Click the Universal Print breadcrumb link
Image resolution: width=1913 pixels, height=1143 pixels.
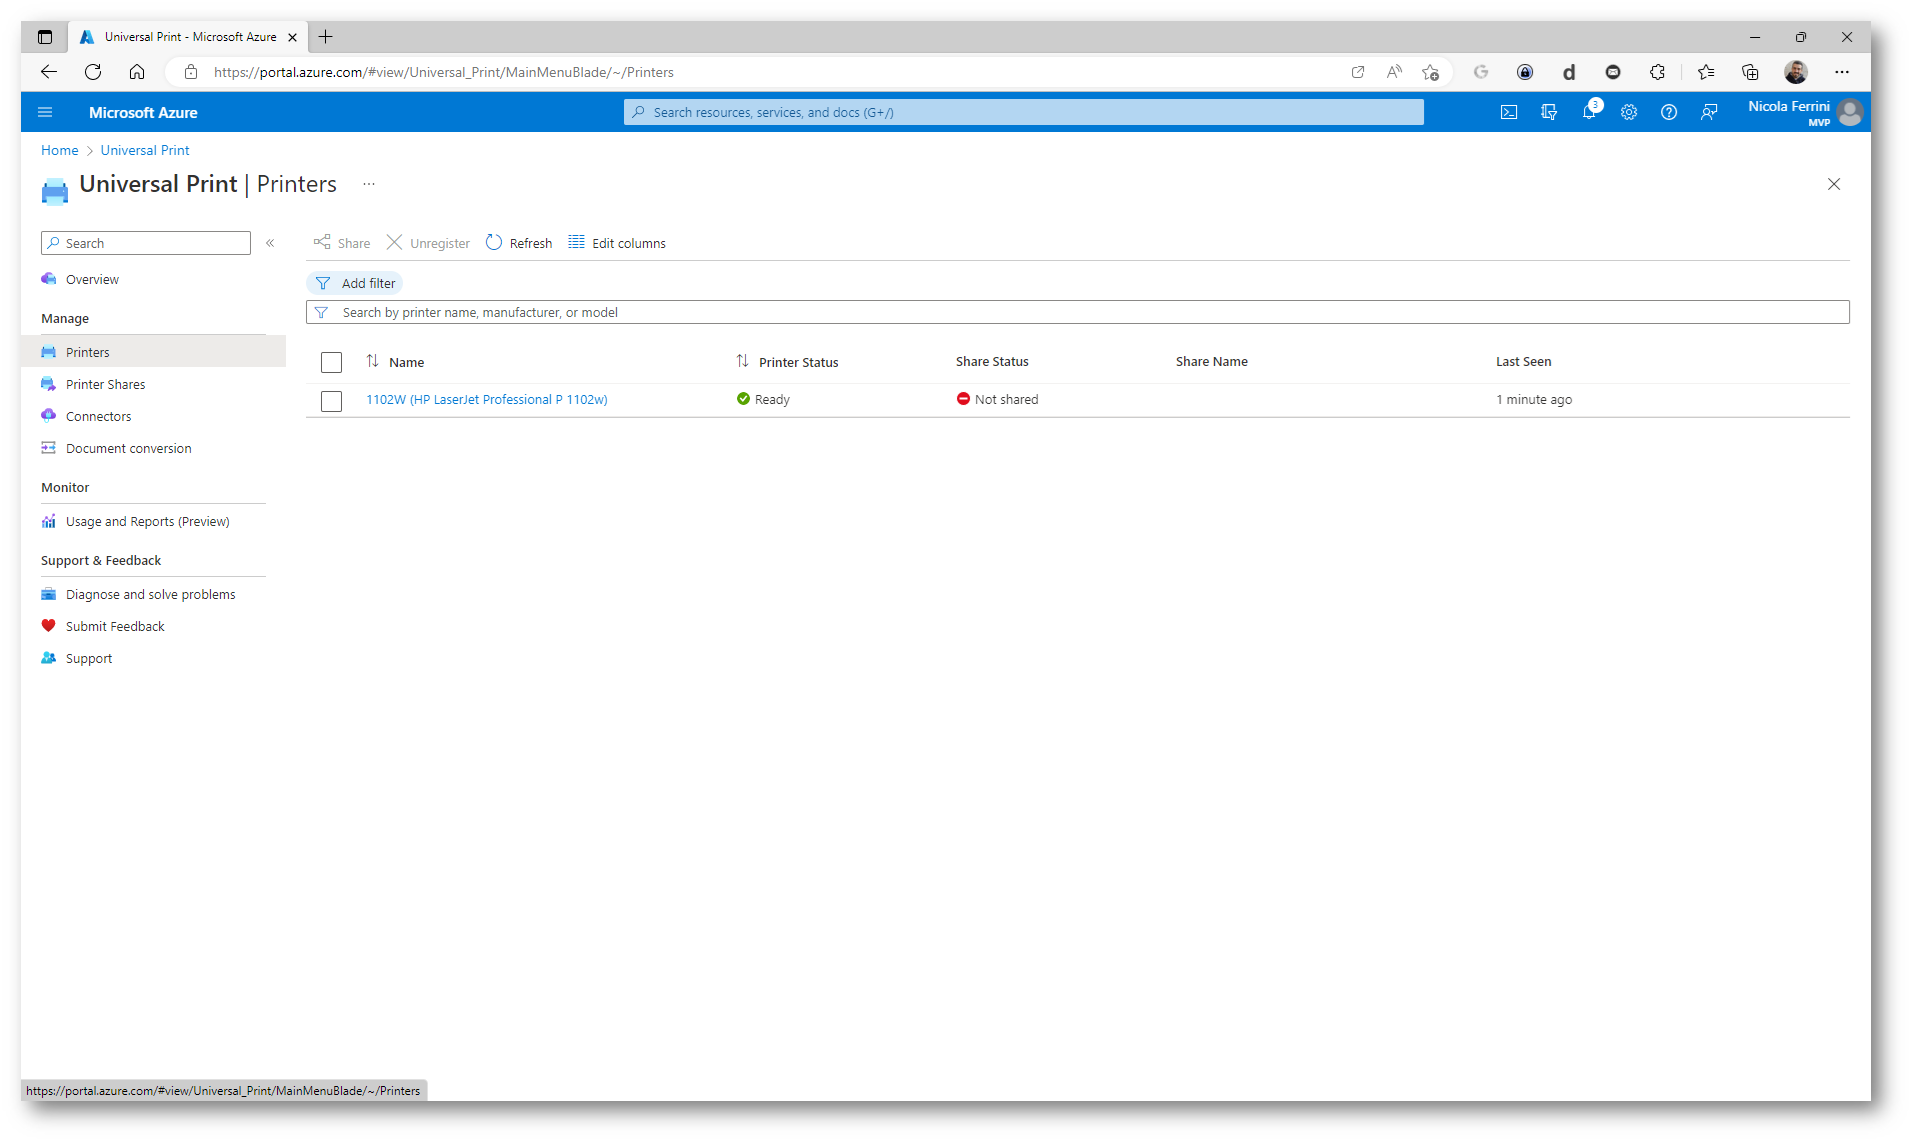[x=145, y=150]
